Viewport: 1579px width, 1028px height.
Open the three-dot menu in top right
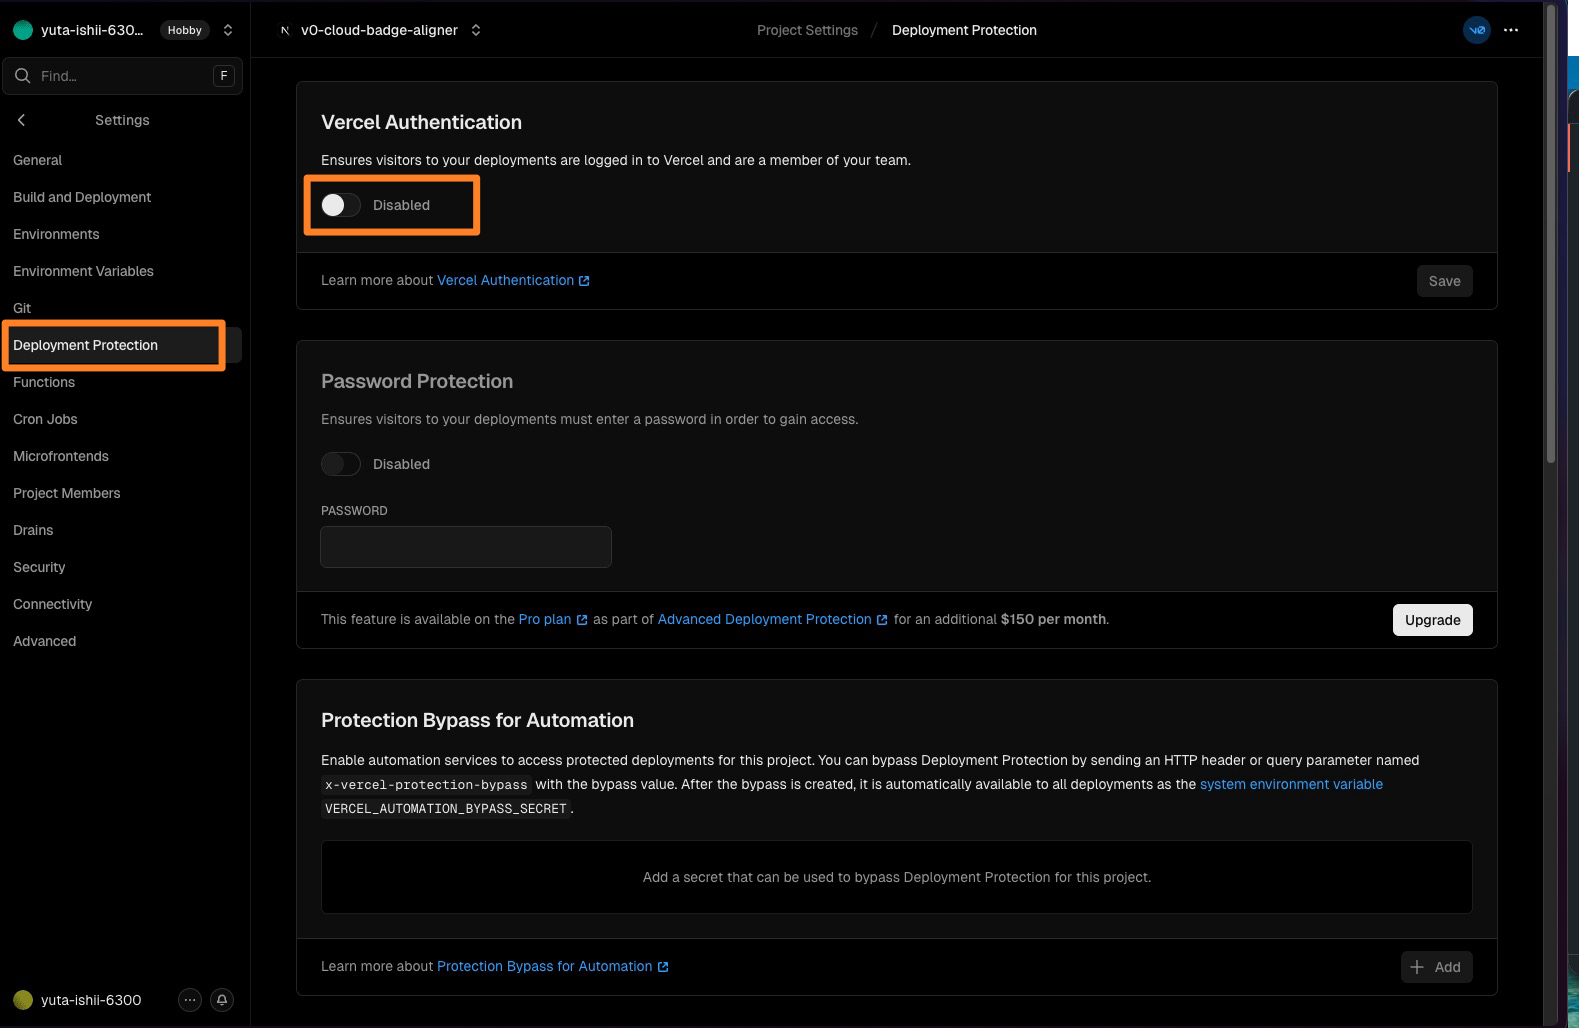1511,30
